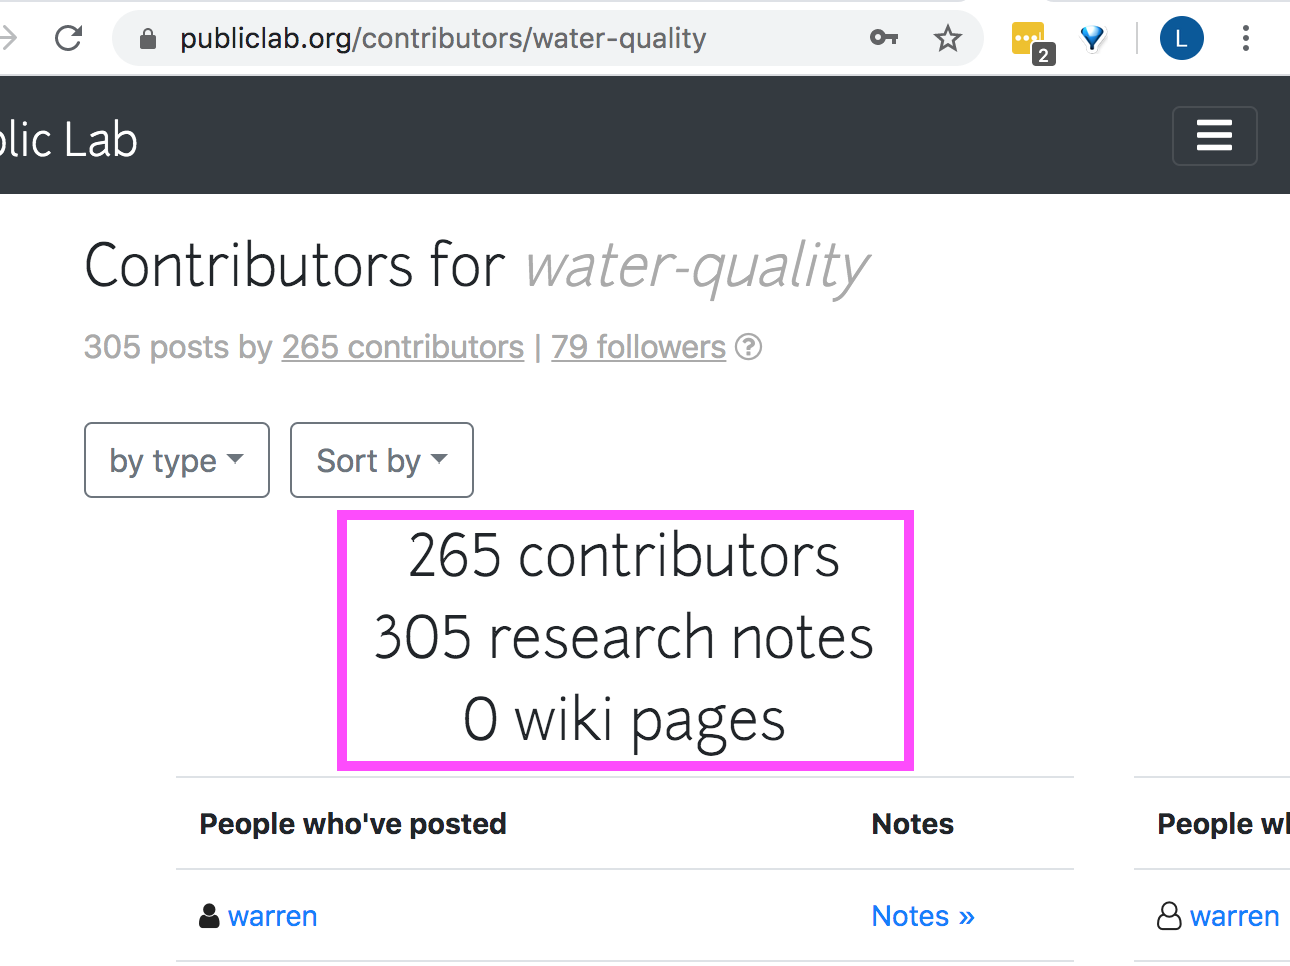Open the Public Lab navigation hamburger menu
Screen dimensions: 1290x966
[x=1214, y=136]
